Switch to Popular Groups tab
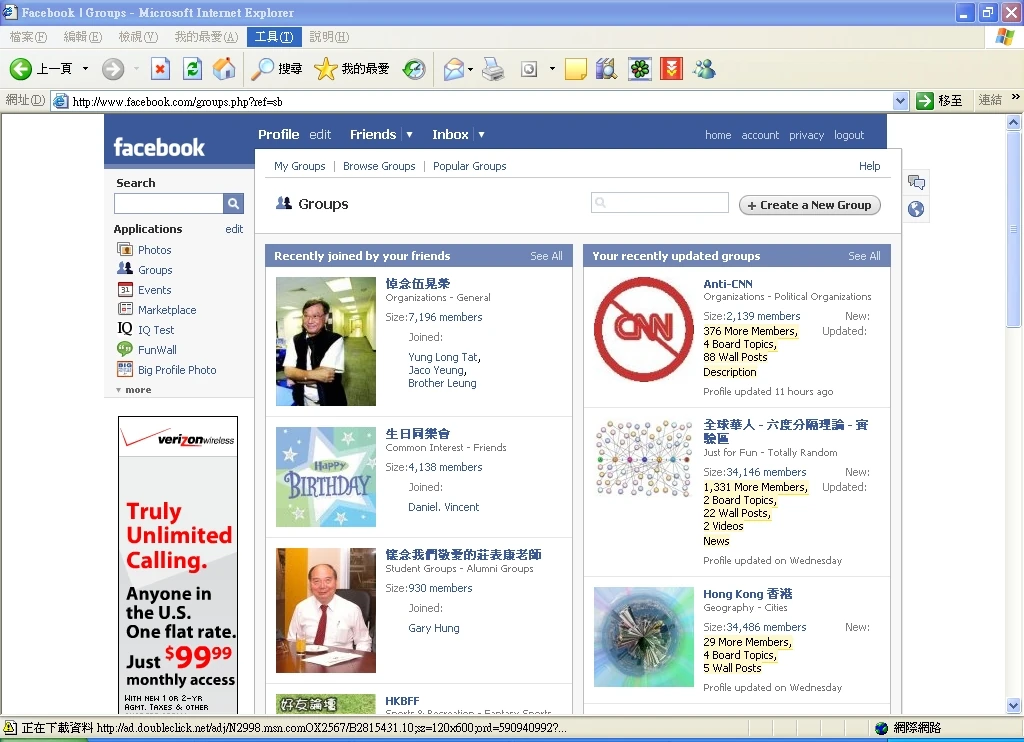 [470, 166]
